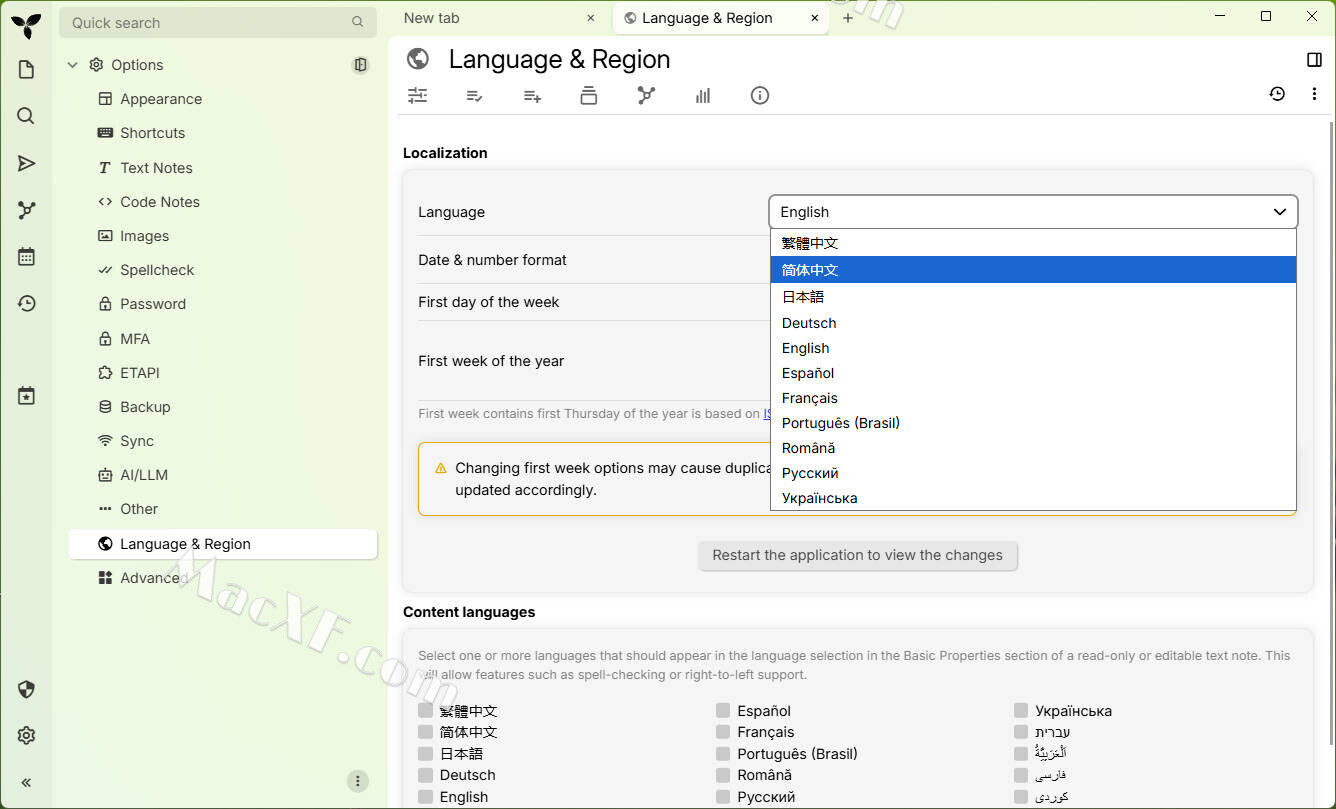Click magnifier icon in Quick search box

pyautogui.click(x=358, y=22)
